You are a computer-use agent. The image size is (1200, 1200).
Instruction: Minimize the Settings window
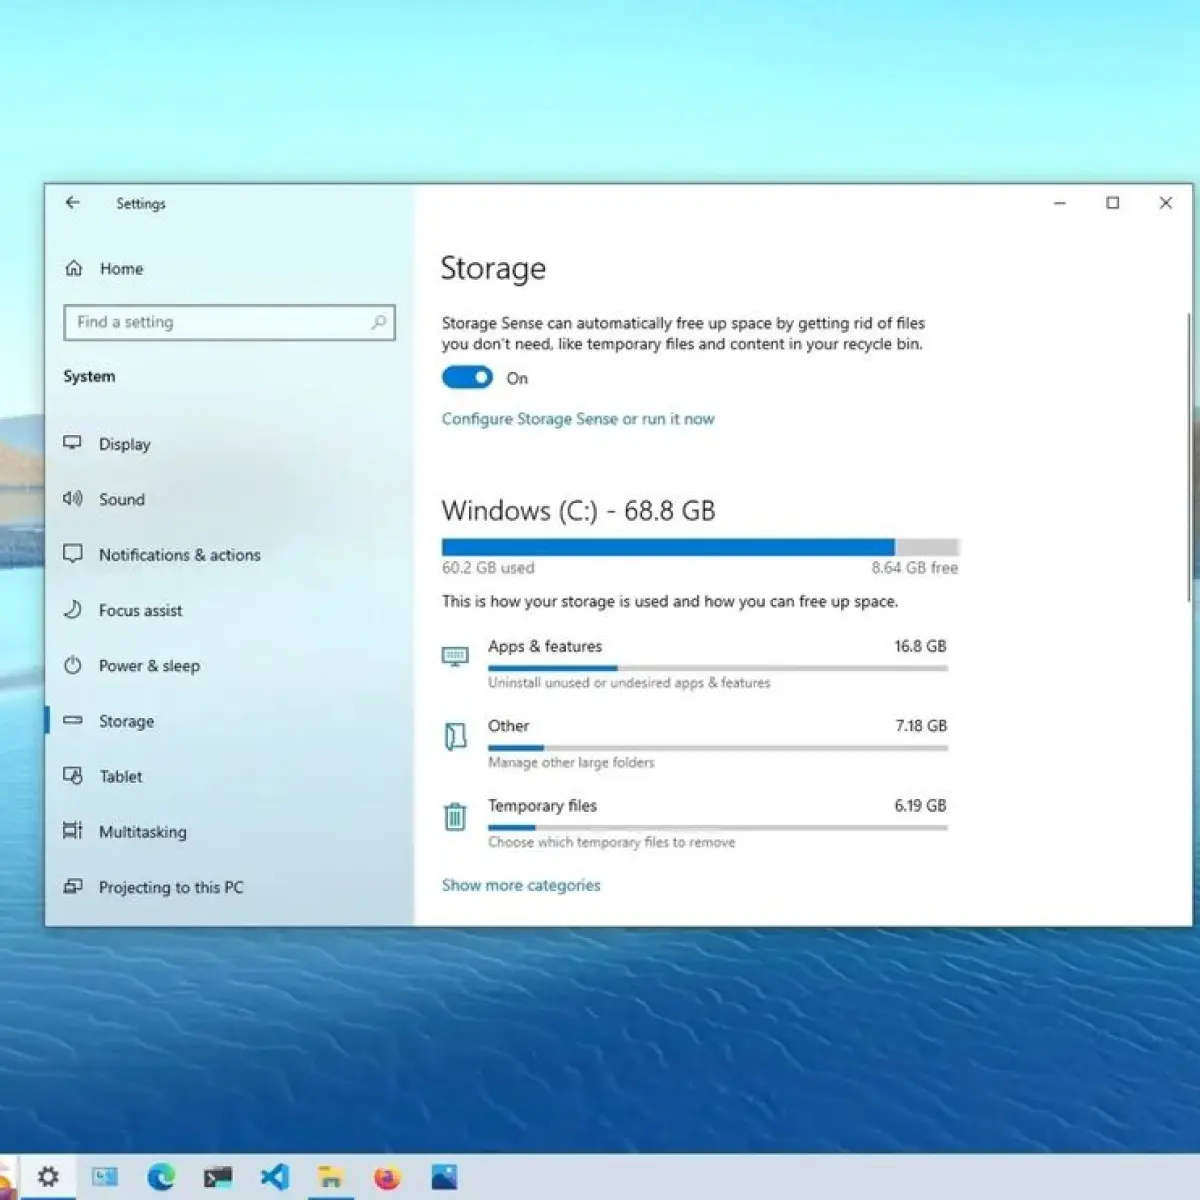[1060, 203]
